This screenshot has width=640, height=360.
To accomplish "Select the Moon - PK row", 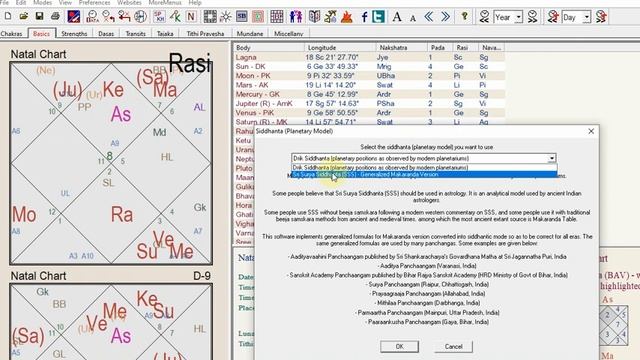I will pos(369,76).
